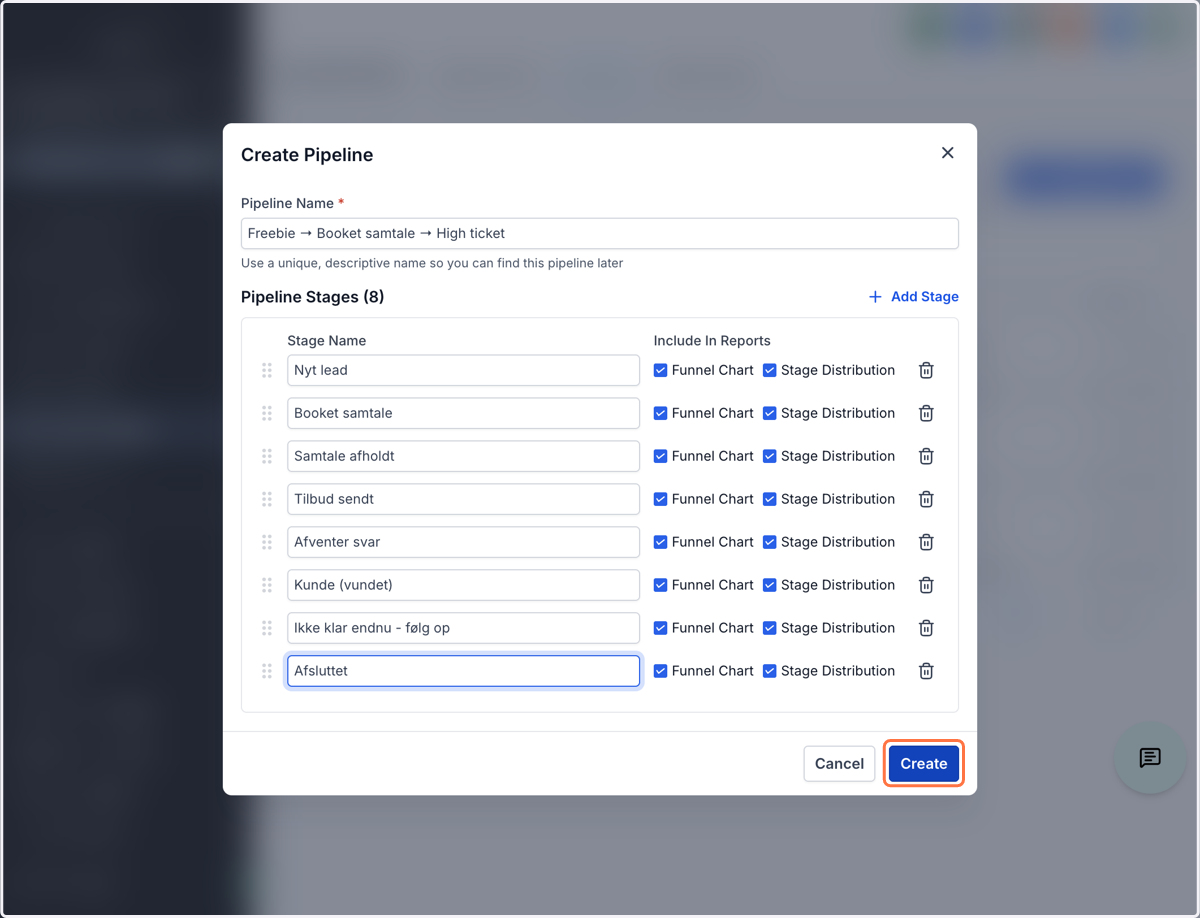Uncheck Stage Distribution for Ikke klar endnu
Screen dimensions: 1200x918
click(x=769, y=628)
